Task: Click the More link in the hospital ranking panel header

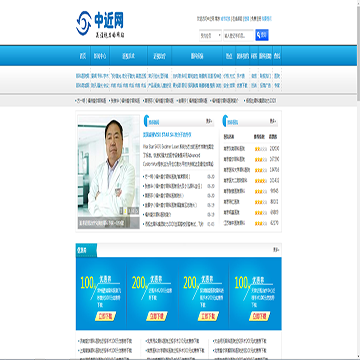Action: 273,121
